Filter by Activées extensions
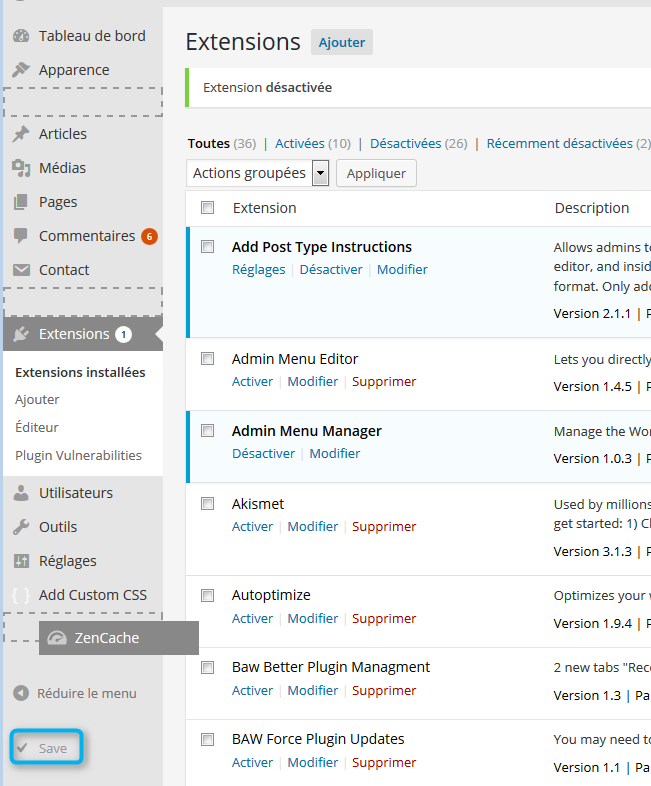The height and width of the screenshot is (786, 651). [x=300, y=143]
